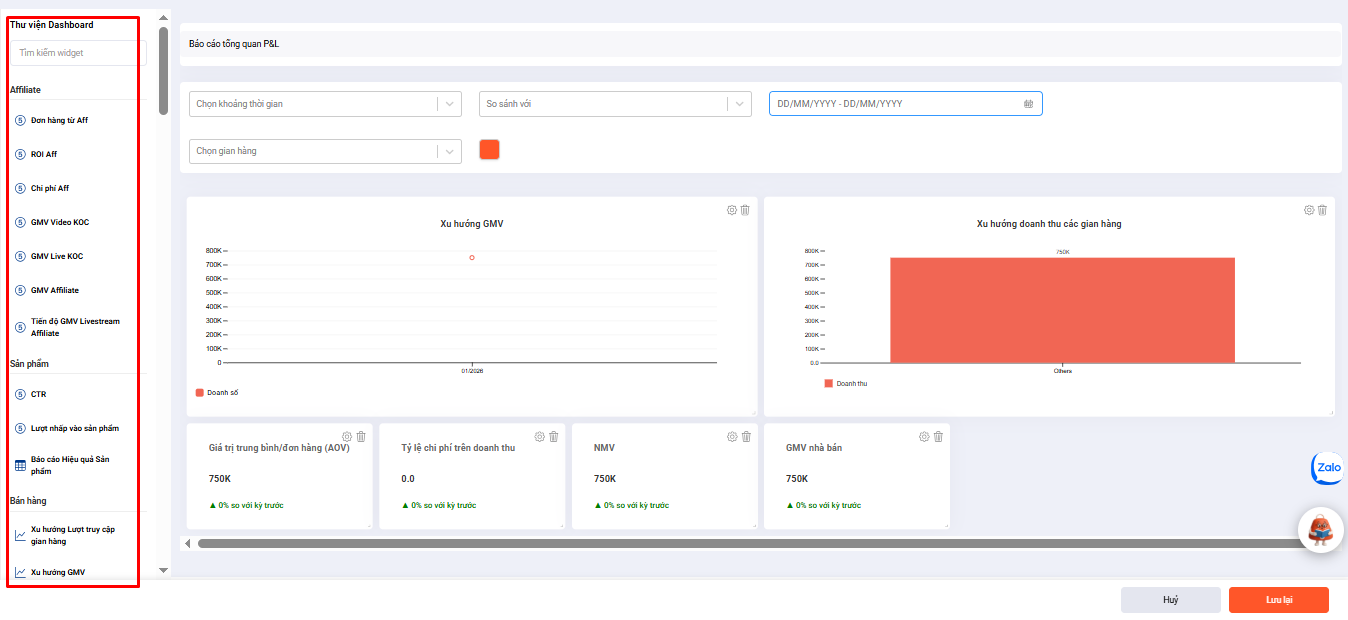
Task: Click the Tìm kiếm widget search field
Action: click(78, 53)
